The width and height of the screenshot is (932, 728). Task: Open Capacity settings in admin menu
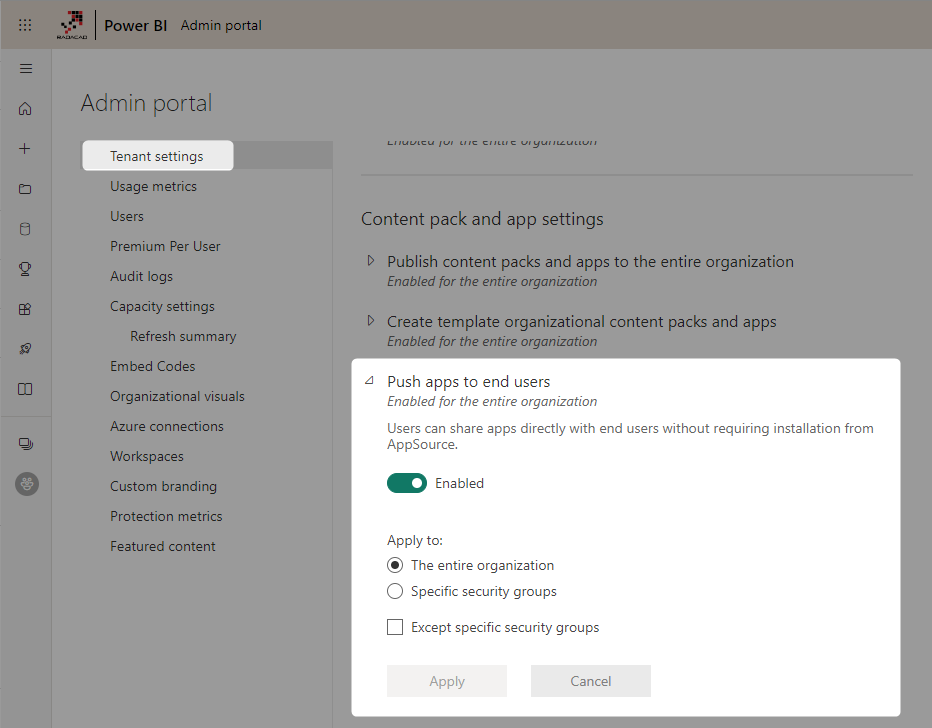coord(162,306)
